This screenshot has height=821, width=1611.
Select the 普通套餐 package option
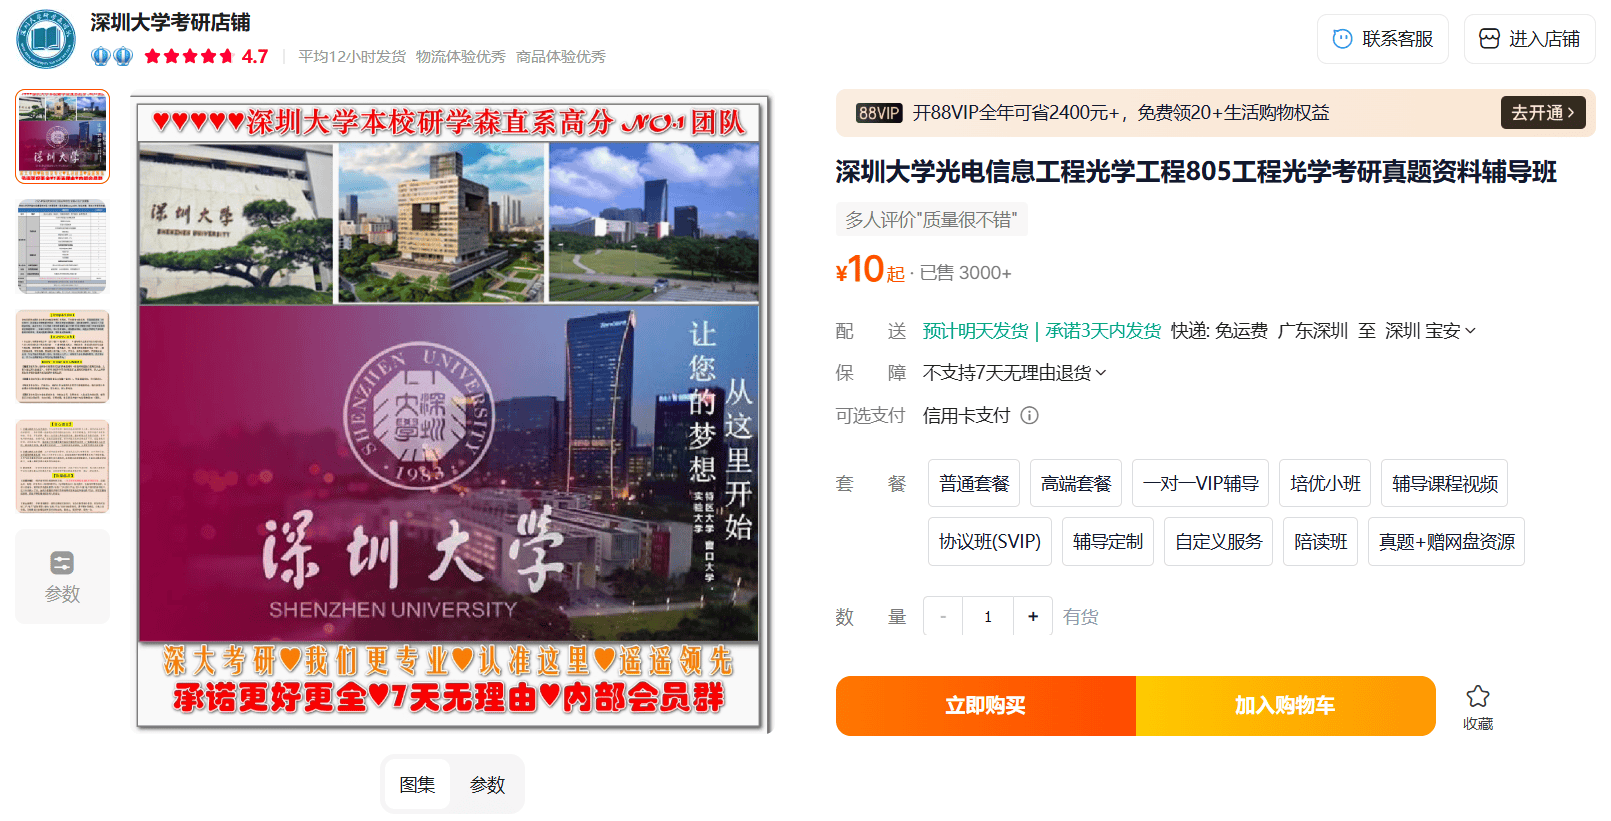(x=974, y=484)
